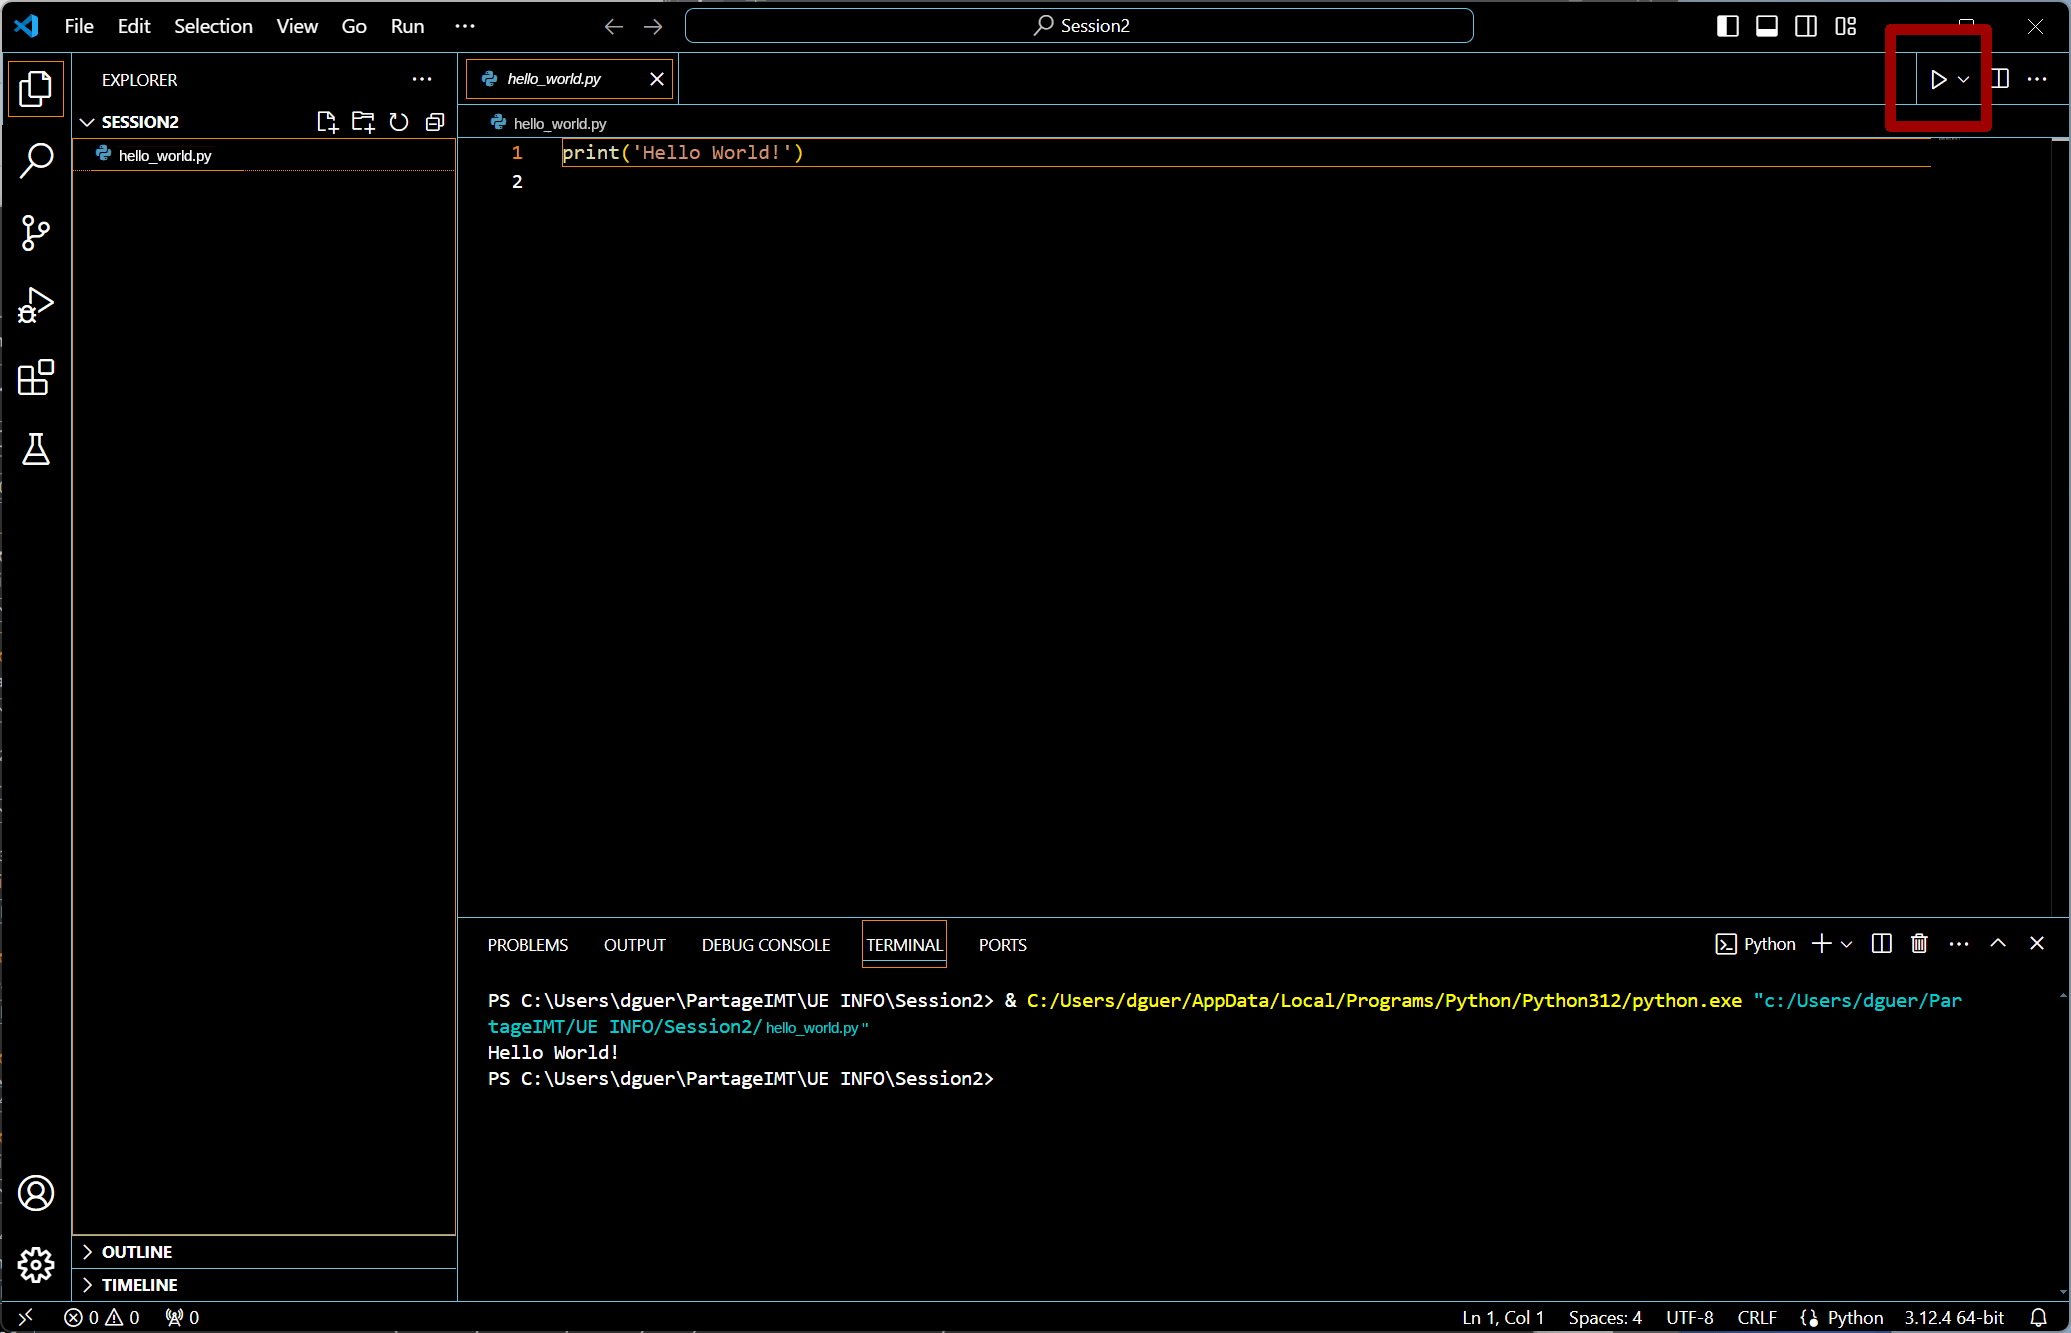
Task: Click the New File icon in Explorer
Action: click(327, 122)
